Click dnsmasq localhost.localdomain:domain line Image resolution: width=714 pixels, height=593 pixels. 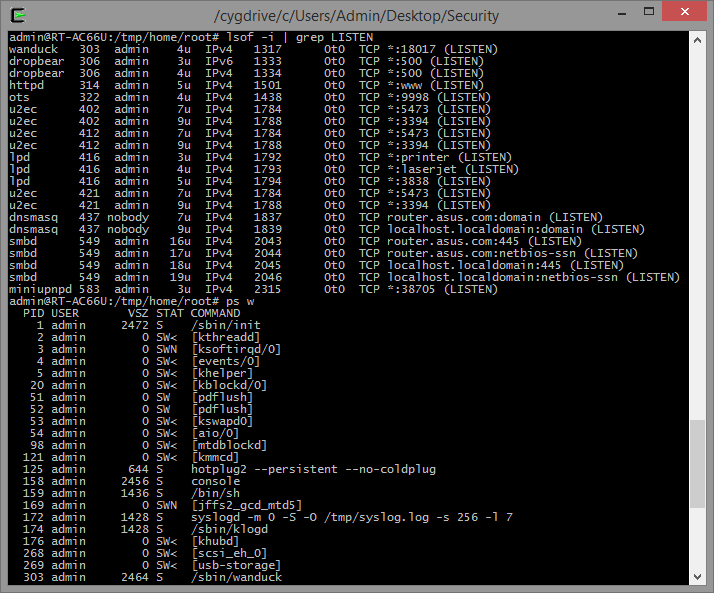coord(327,229)
